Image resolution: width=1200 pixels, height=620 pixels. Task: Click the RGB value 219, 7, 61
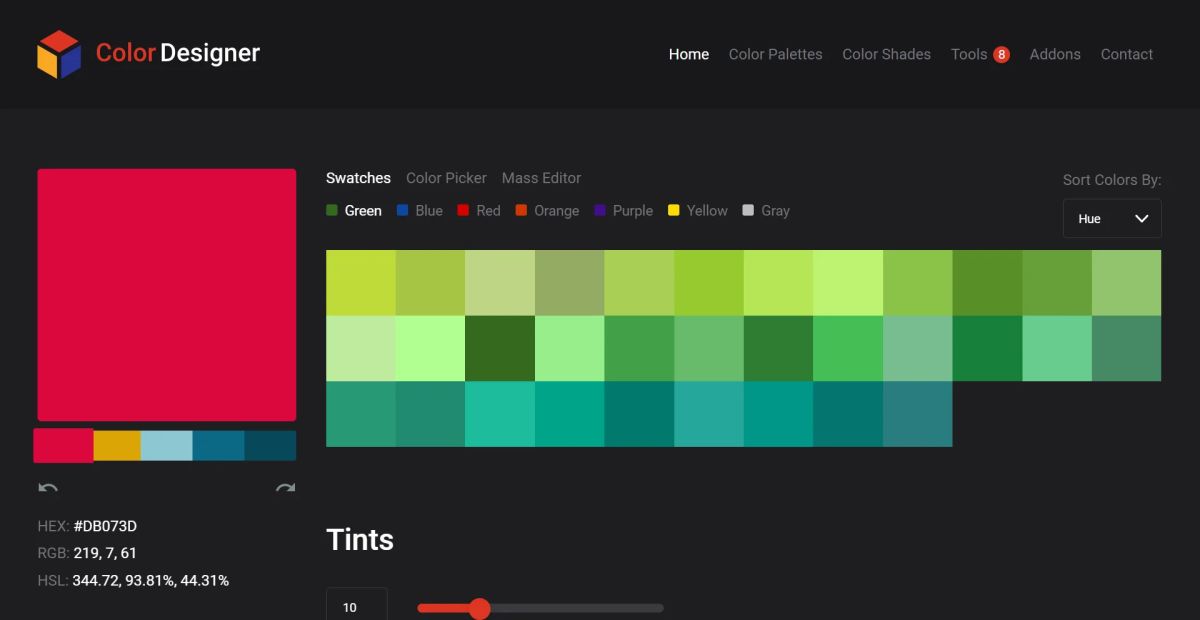point(105,553)
